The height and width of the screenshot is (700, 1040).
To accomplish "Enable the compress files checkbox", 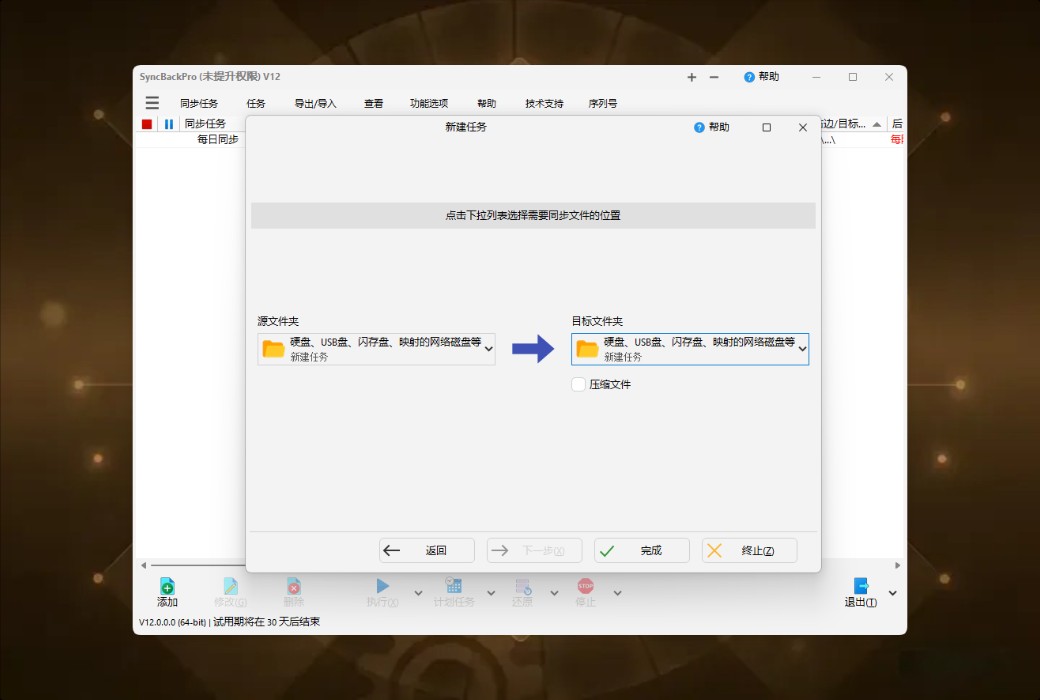I will pyautogui.click(x=577, y=384).
